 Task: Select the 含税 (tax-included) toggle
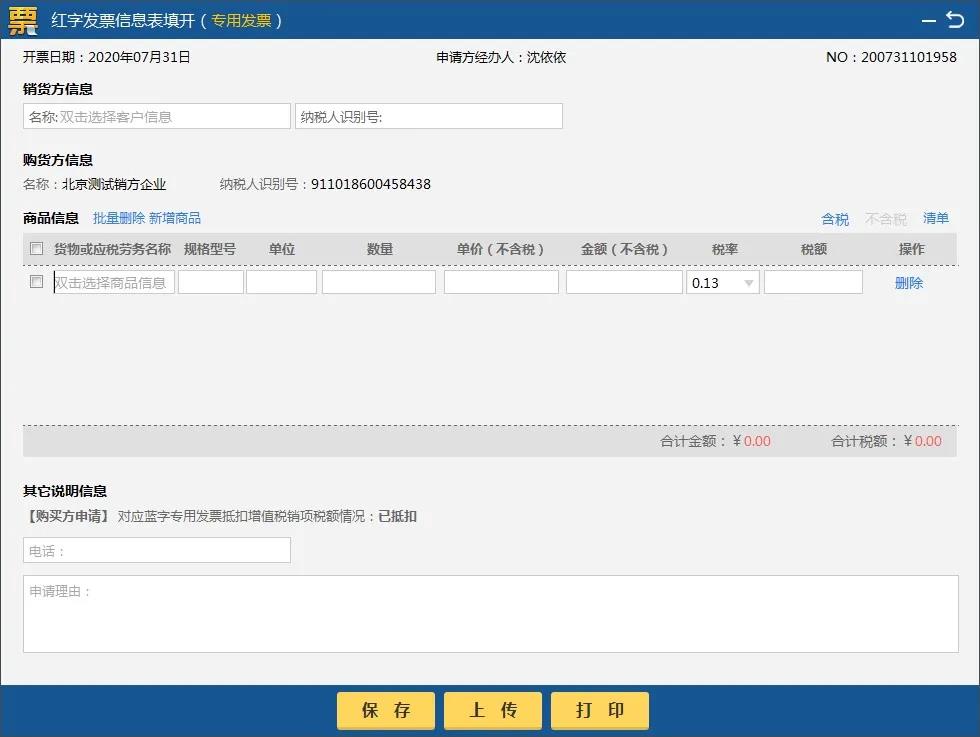tap(835, 218)
